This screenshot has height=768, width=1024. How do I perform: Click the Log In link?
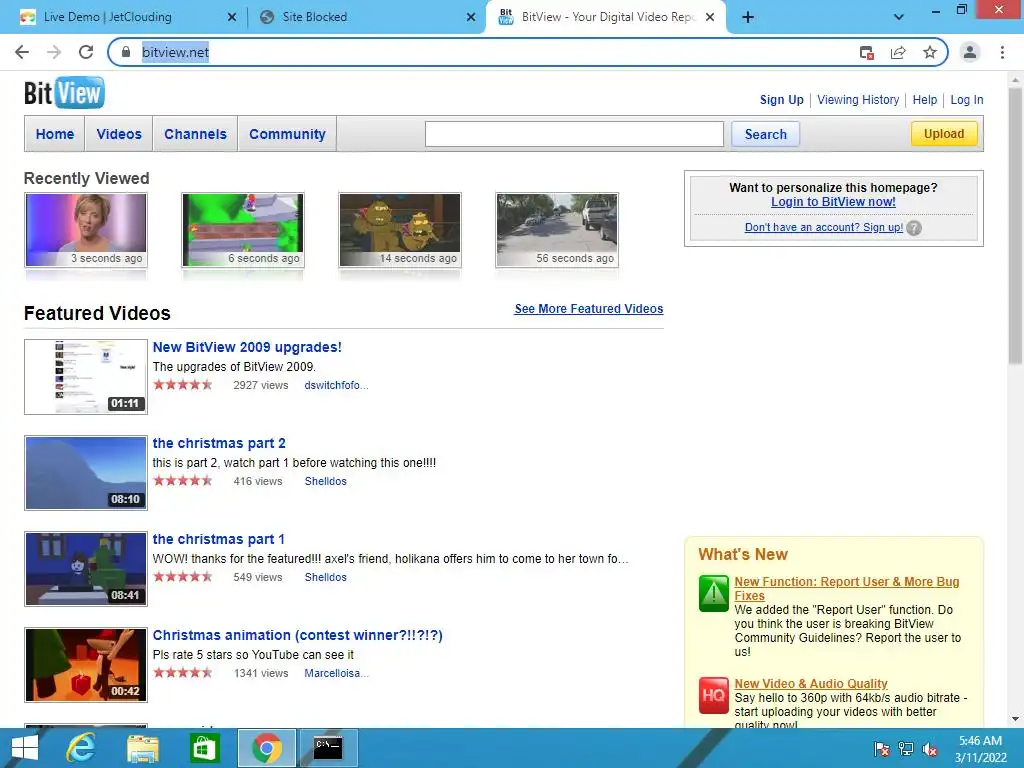coord(967,100)
